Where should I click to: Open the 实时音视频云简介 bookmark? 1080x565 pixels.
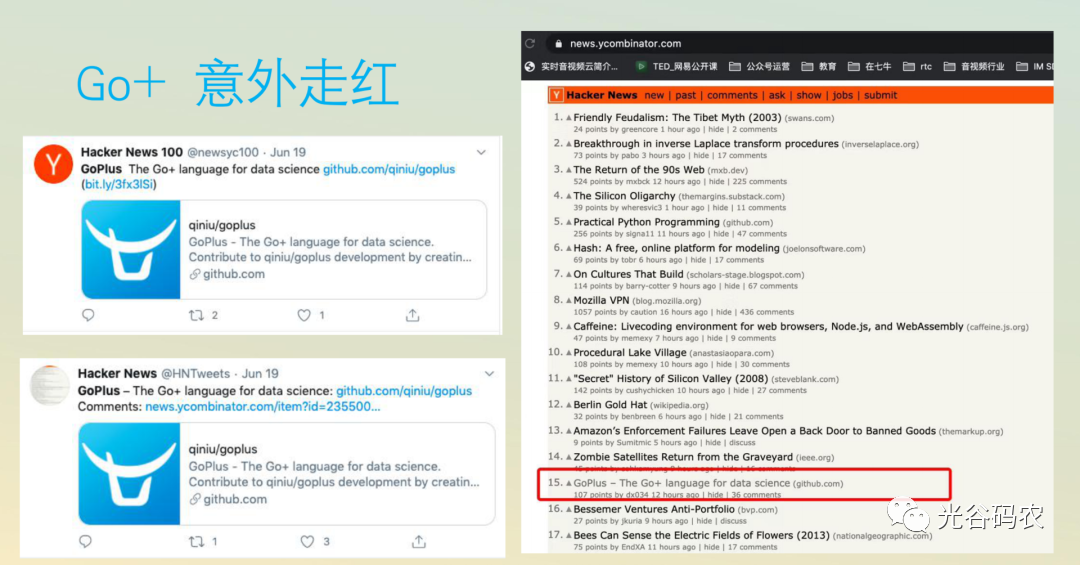[x=572, y=67]
